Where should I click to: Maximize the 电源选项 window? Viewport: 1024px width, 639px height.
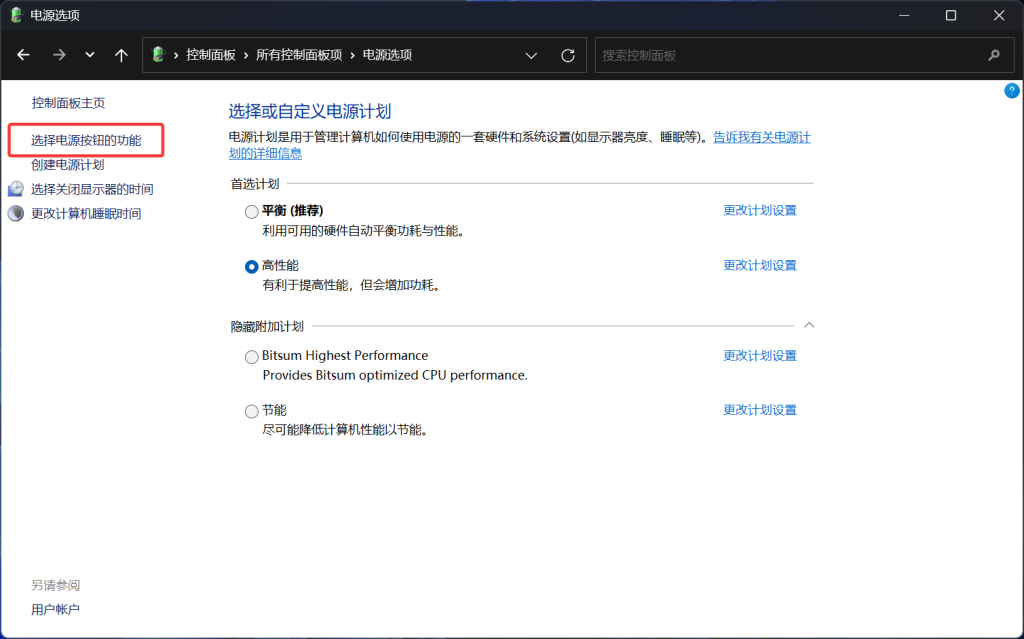coord(951,15)
